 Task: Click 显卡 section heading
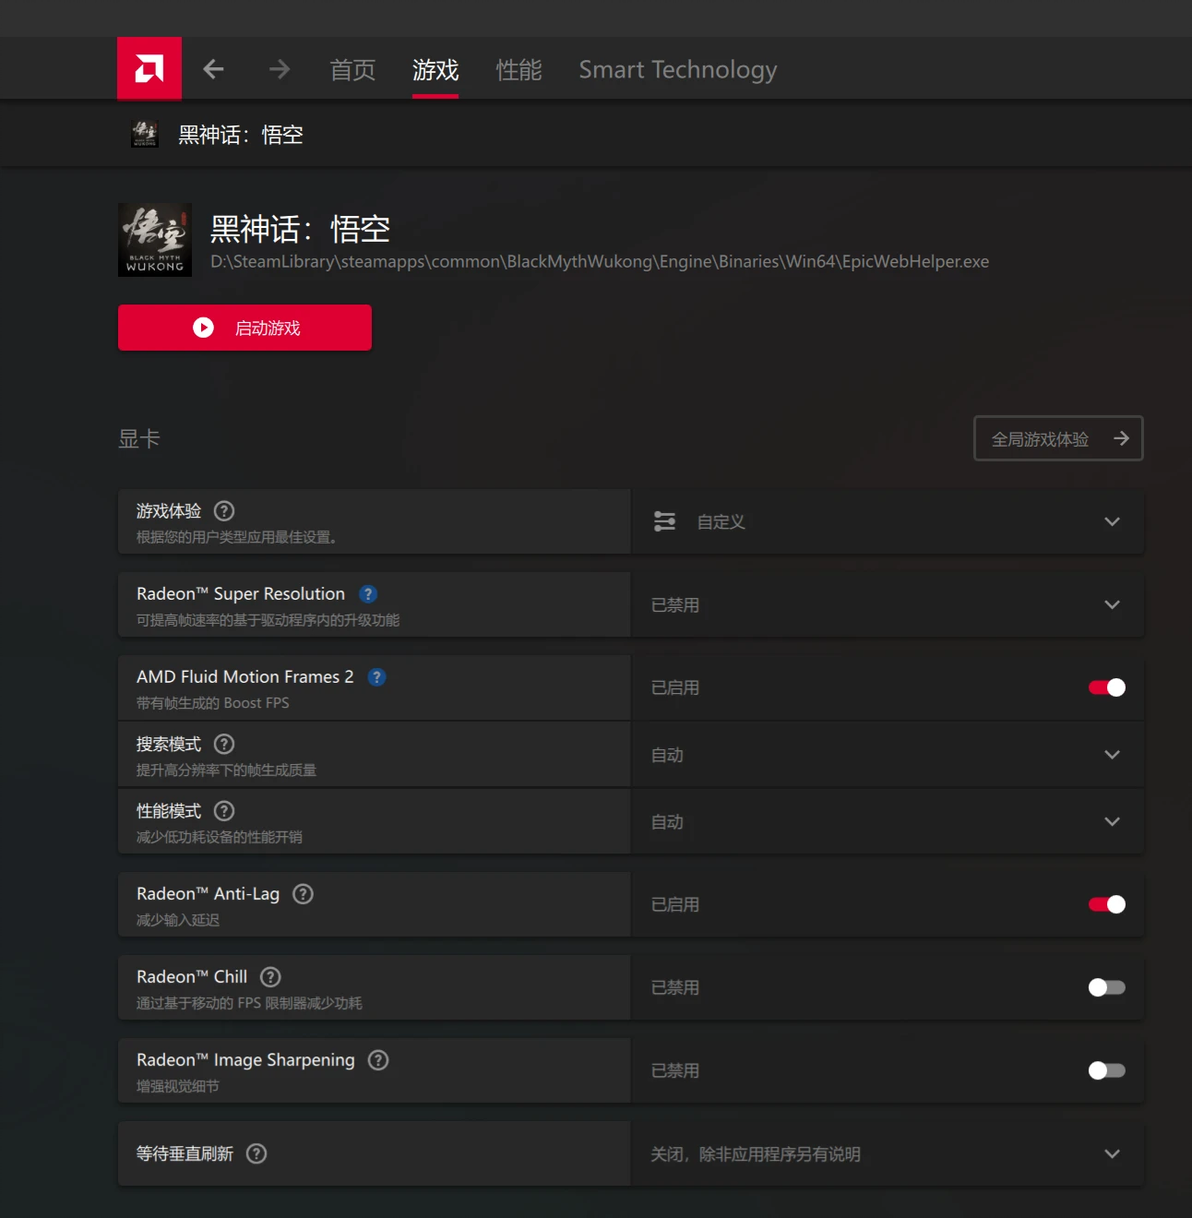(x=139, y=439)
